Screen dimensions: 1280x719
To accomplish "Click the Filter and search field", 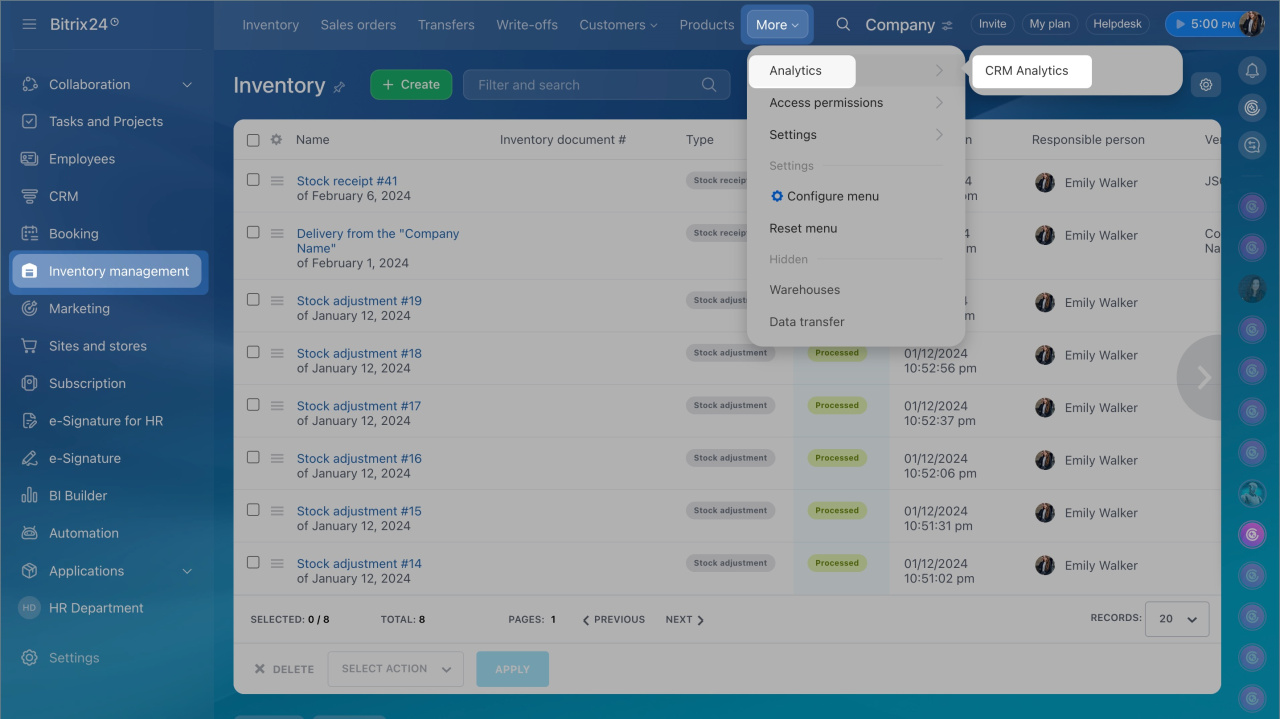I will coord(590,85).
